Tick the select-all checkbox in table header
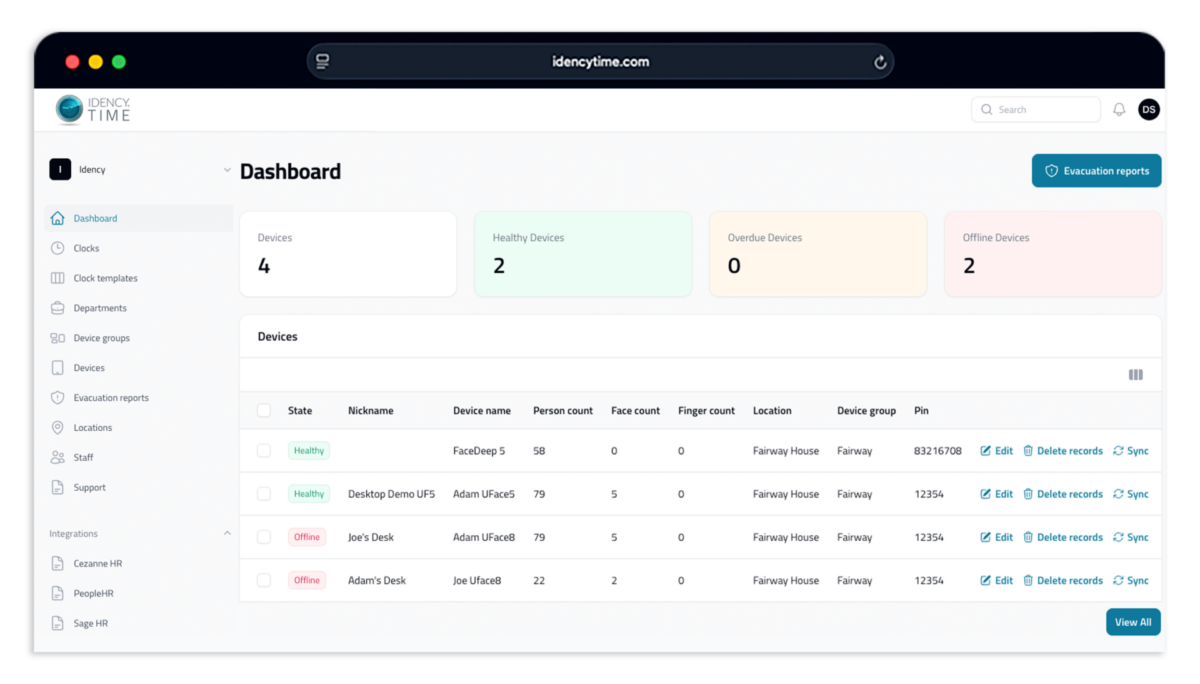The image size is (1200, 684). click(265, 410)
